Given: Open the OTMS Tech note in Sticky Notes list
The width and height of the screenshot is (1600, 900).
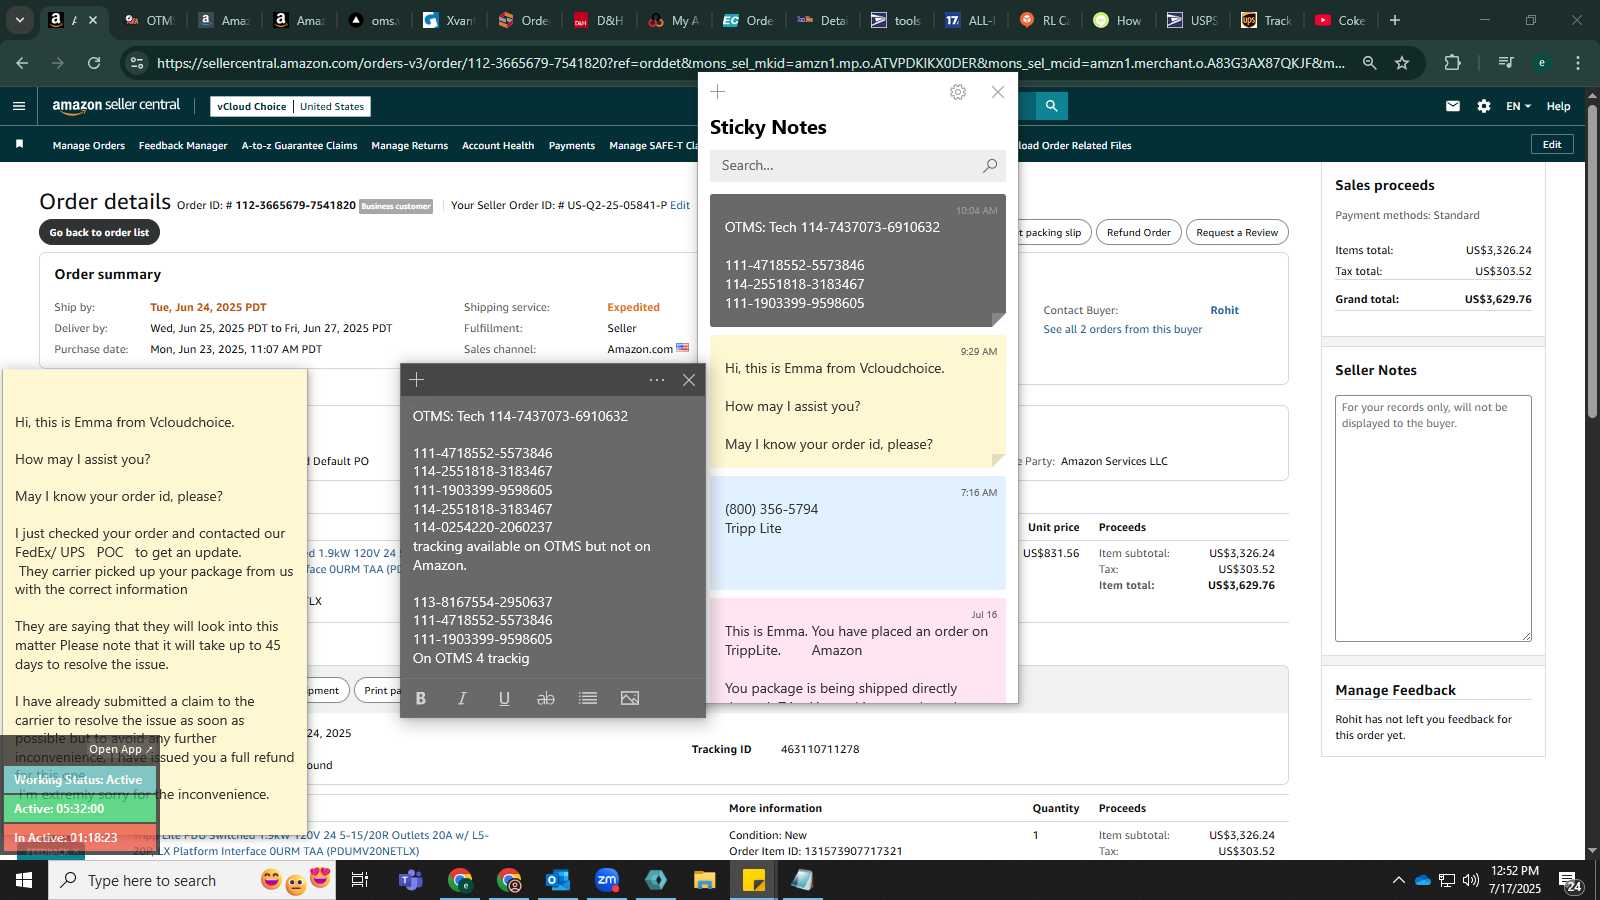Looking at the screenshot, I should (x=858, y=260).
